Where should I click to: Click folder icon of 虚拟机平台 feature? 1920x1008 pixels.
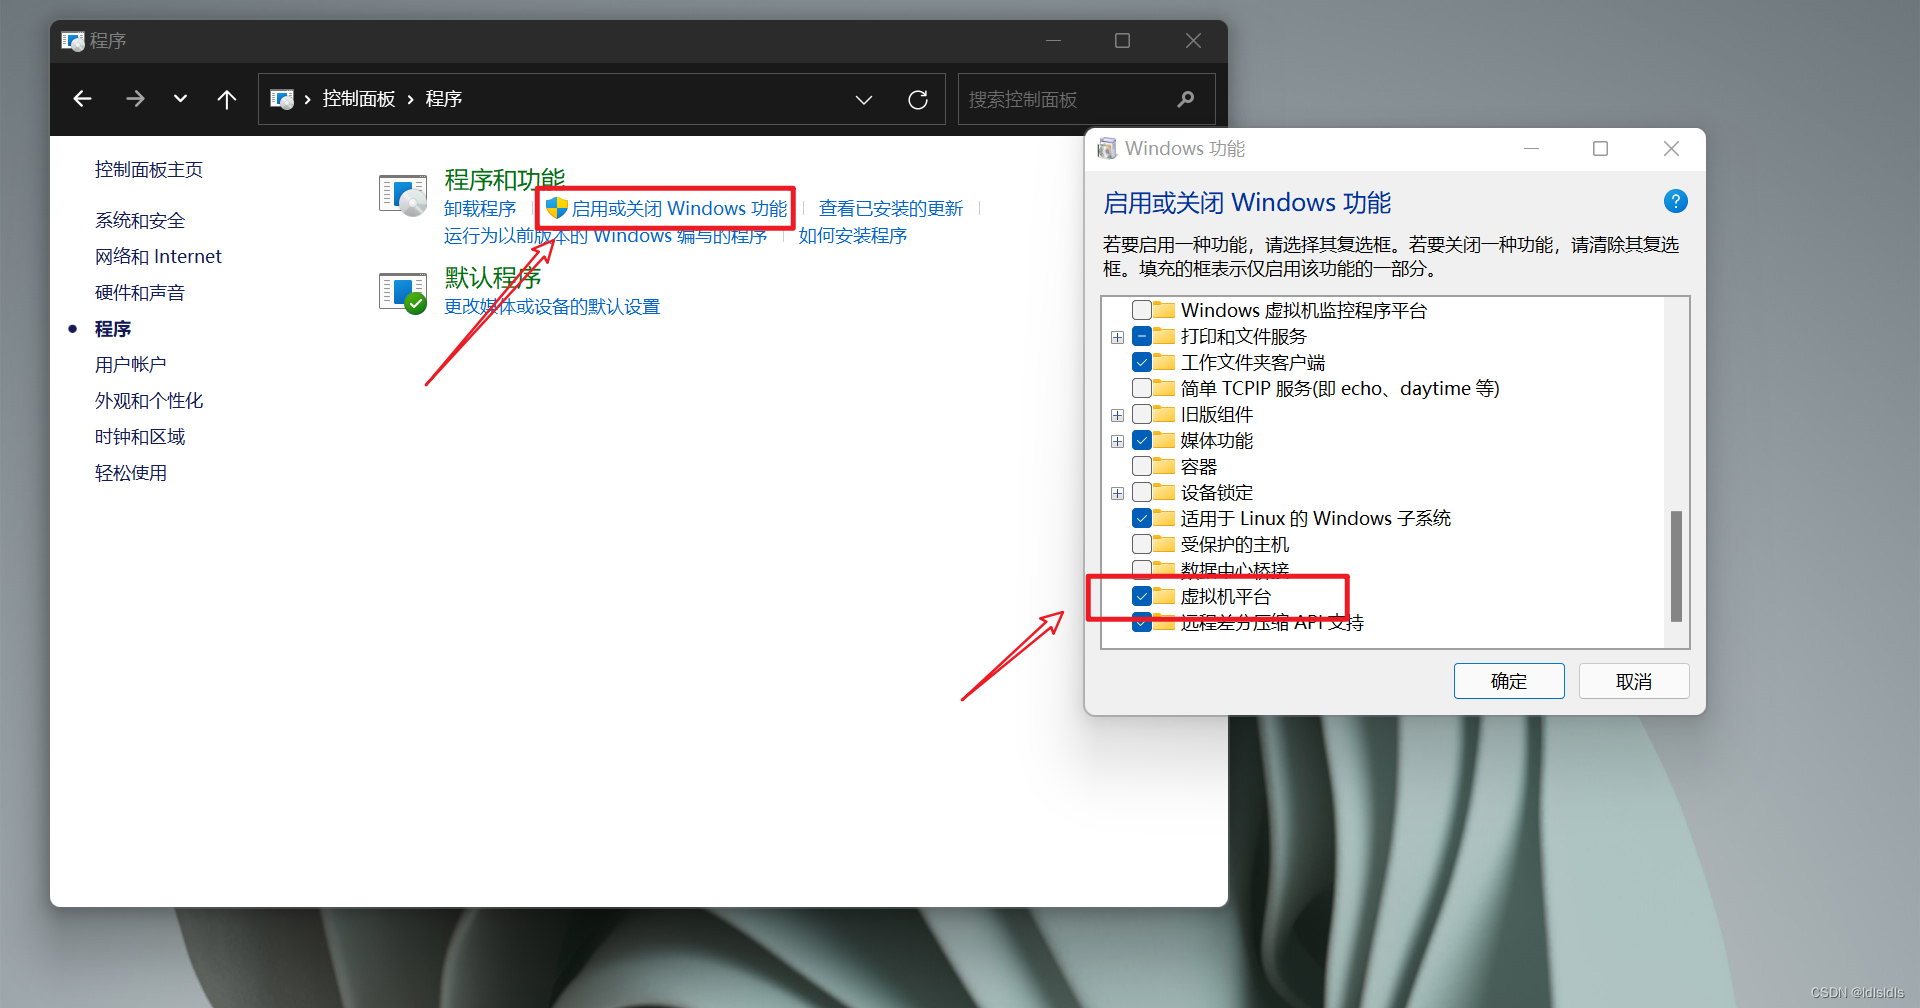(x=1164, y=596)
